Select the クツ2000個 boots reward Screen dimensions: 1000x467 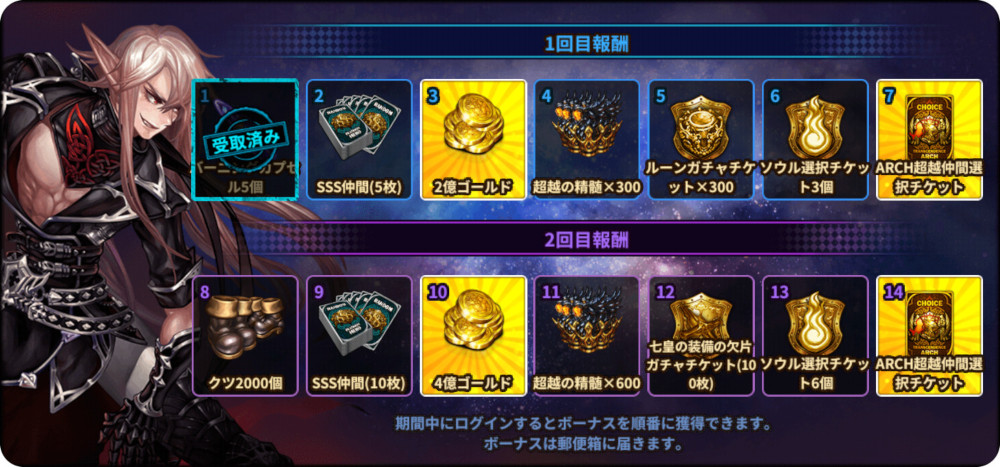point(246,336)
